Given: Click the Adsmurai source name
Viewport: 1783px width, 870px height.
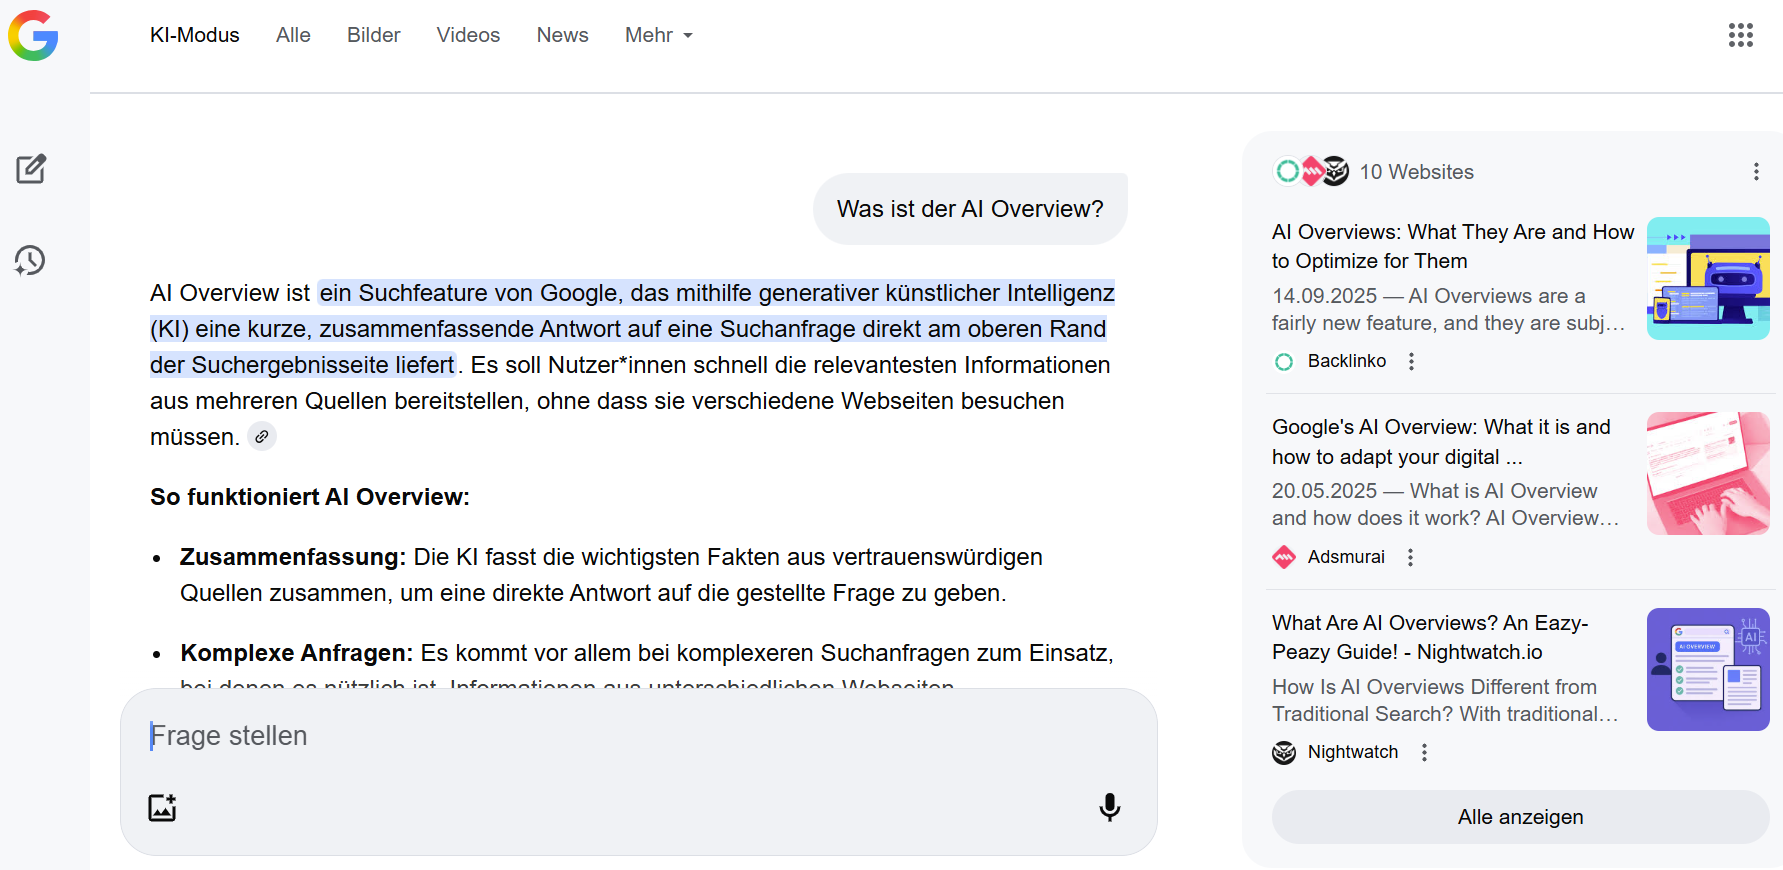Looking at the screenshot, I should (x=1346, y=557).
